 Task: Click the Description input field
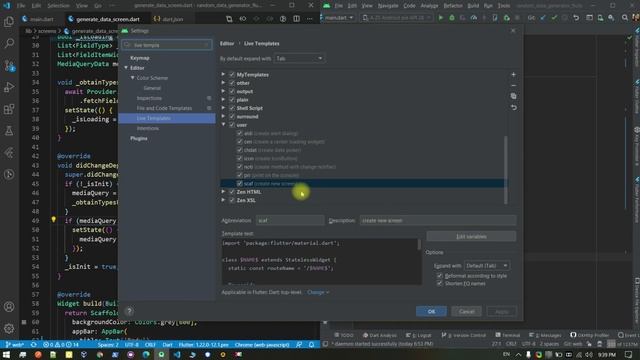click(x=438, y=220)
